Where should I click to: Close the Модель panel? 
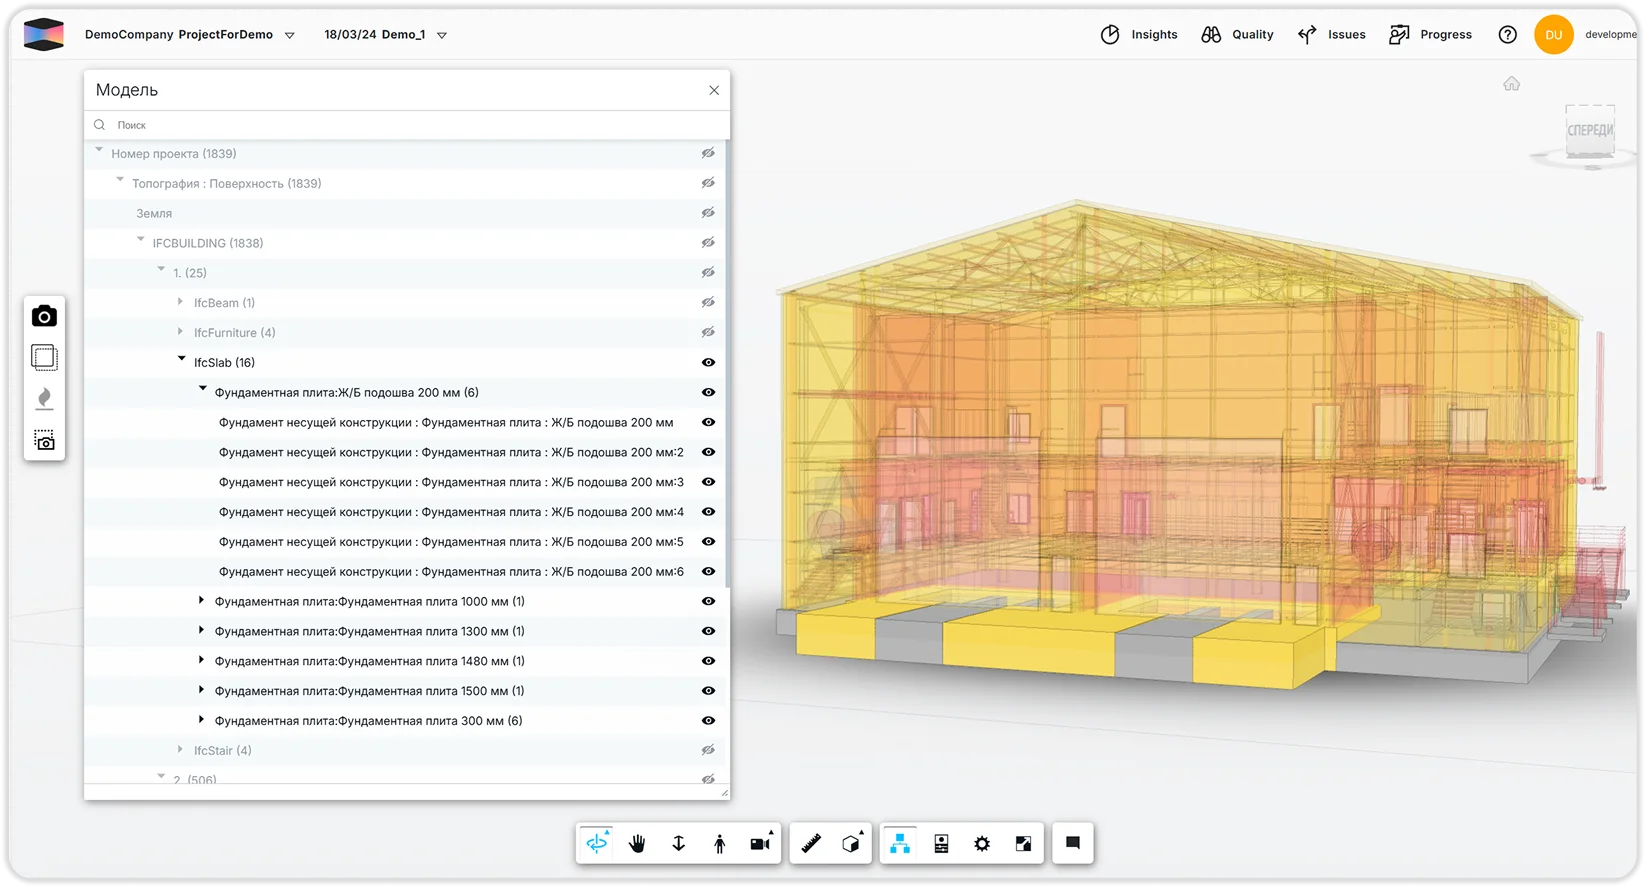[x=714, y=90]
